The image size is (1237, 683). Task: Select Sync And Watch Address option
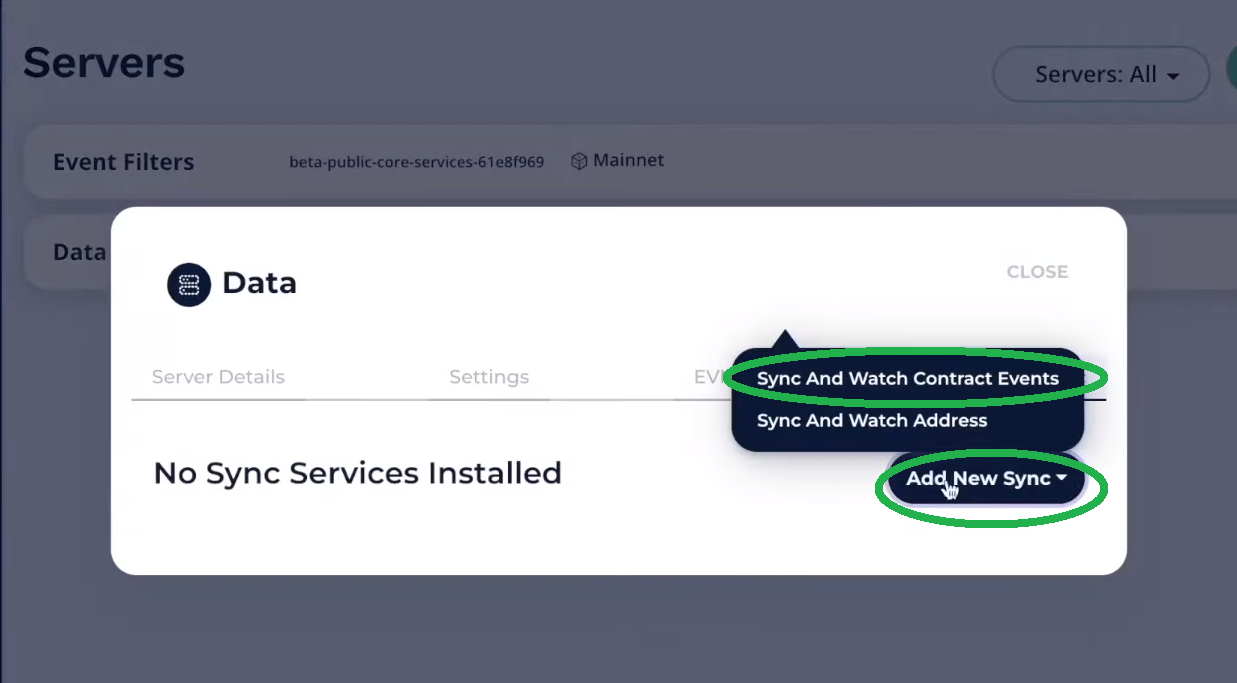(x=872, y=421)
